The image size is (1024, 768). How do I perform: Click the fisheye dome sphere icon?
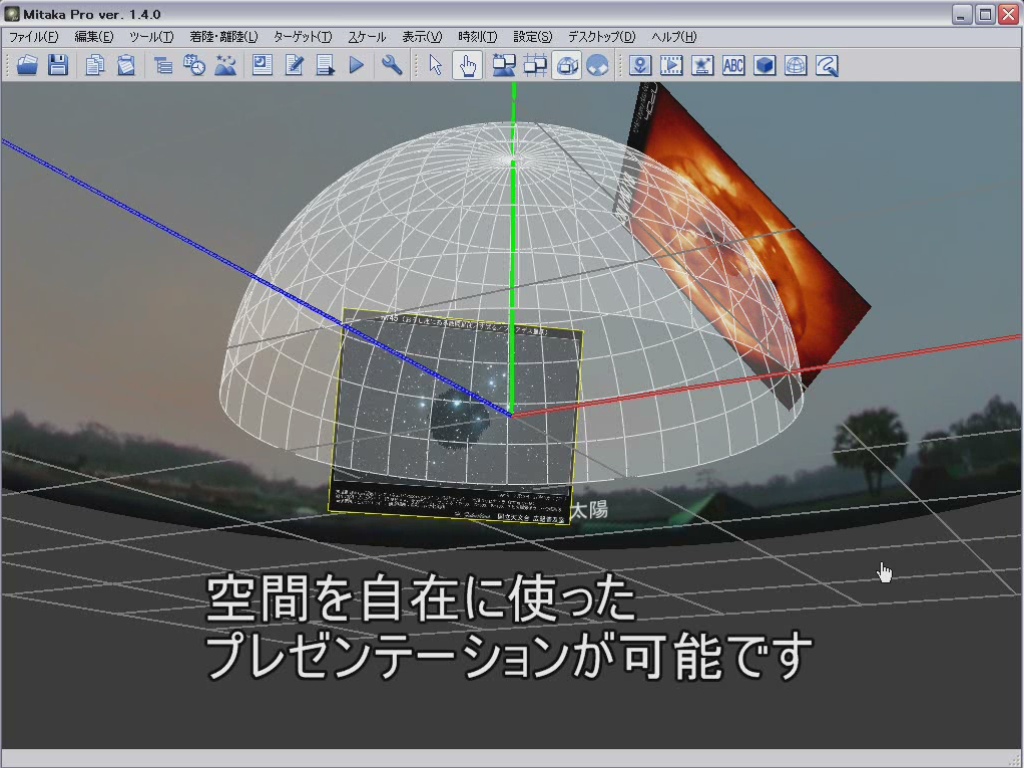coord(598,65)
